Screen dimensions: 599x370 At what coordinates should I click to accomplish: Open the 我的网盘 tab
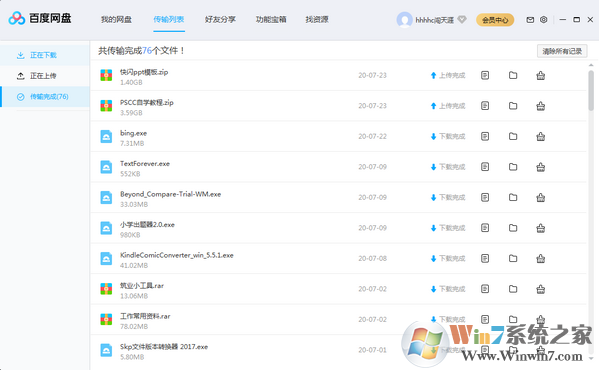click(x=116, y=19)
